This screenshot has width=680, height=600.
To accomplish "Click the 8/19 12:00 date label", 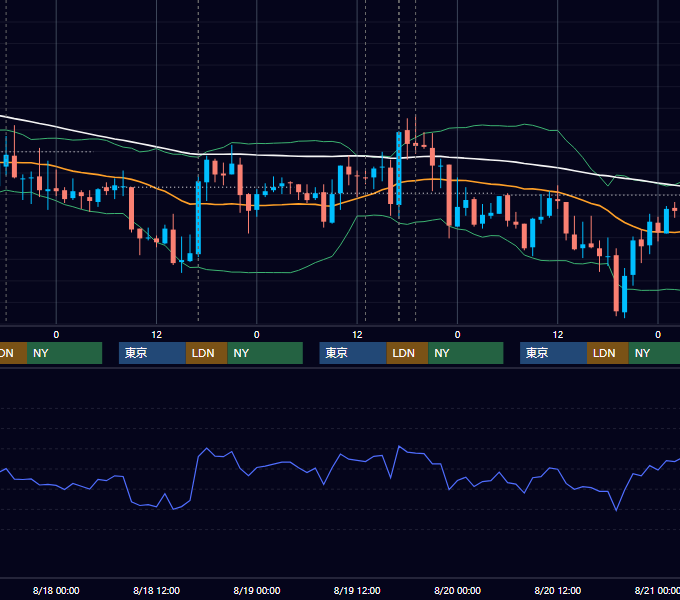I will click(x=357, y=590).
